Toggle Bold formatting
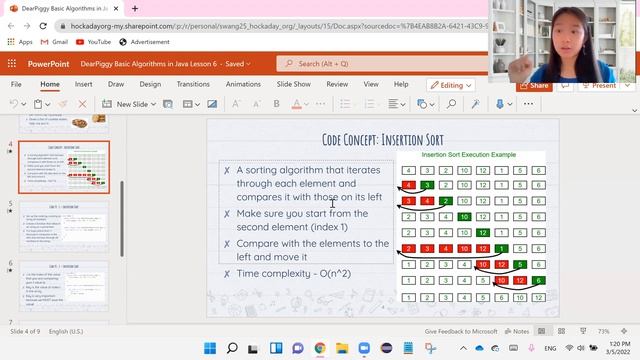The image size is (640, 360). pos(276,104)
